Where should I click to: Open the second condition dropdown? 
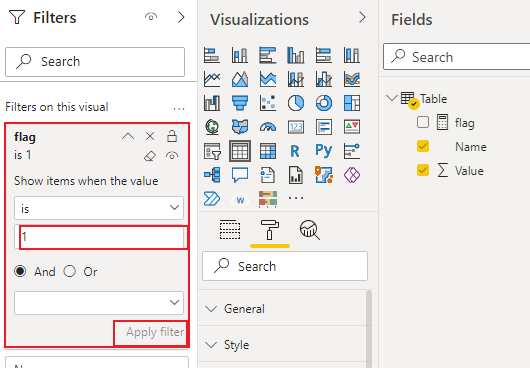coord(99,303)
